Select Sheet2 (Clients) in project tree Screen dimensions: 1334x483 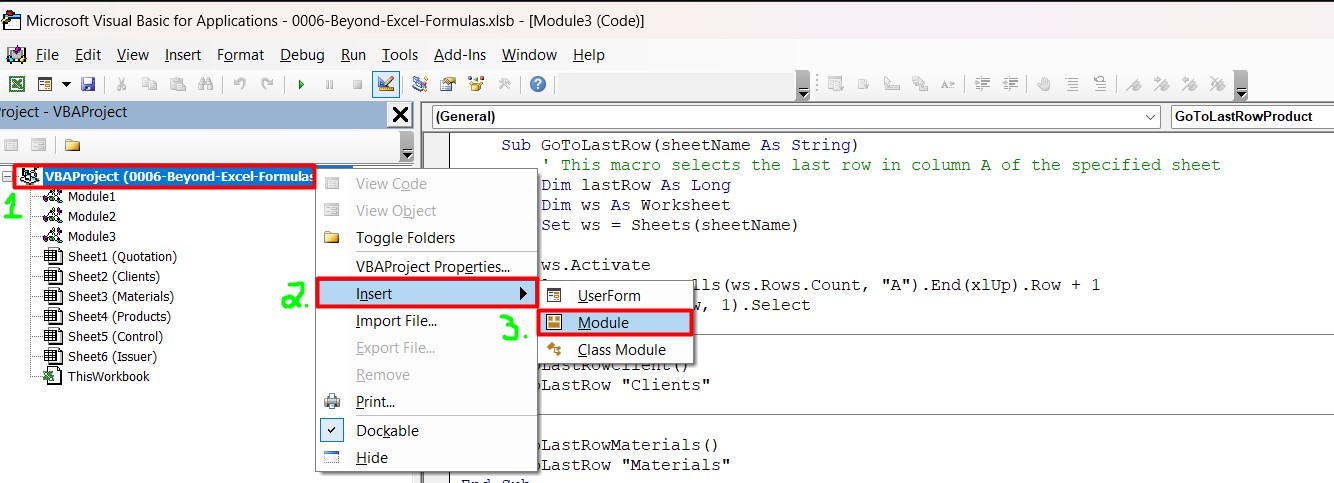click(113, 277)
